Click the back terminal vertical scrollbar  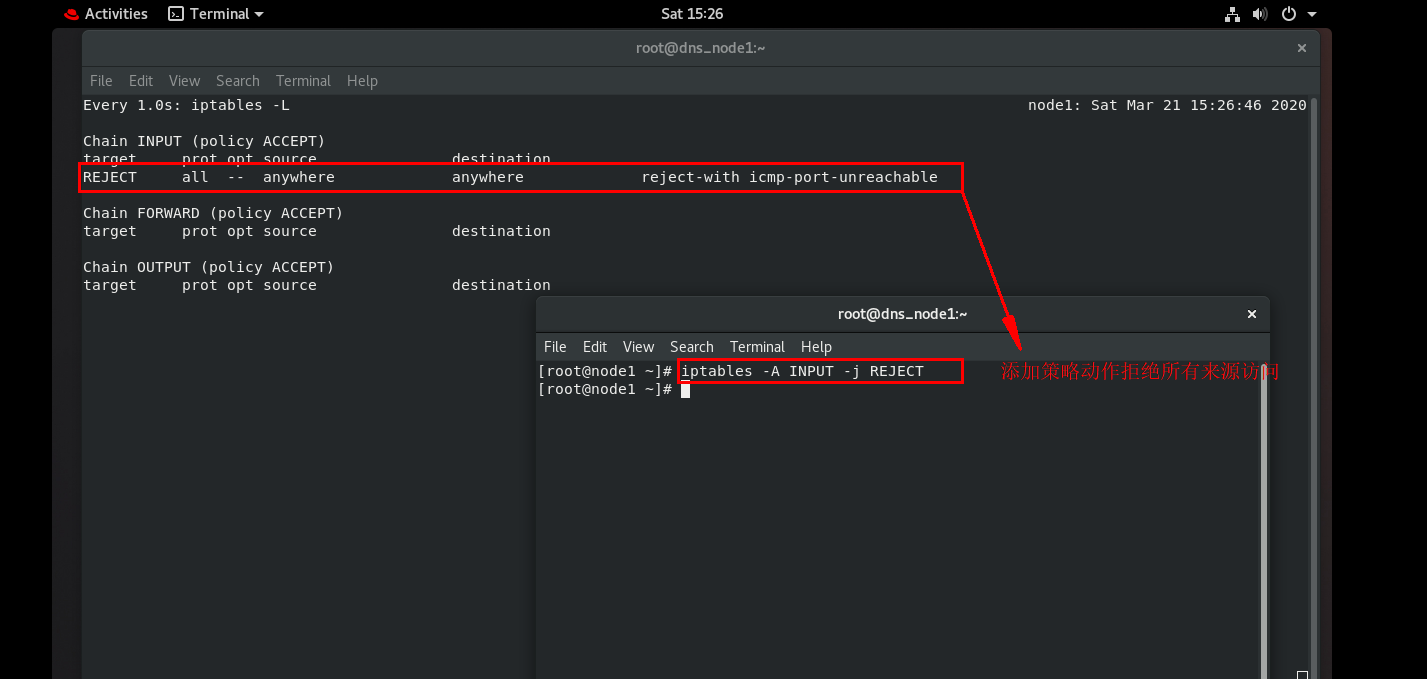[1315, 390]
